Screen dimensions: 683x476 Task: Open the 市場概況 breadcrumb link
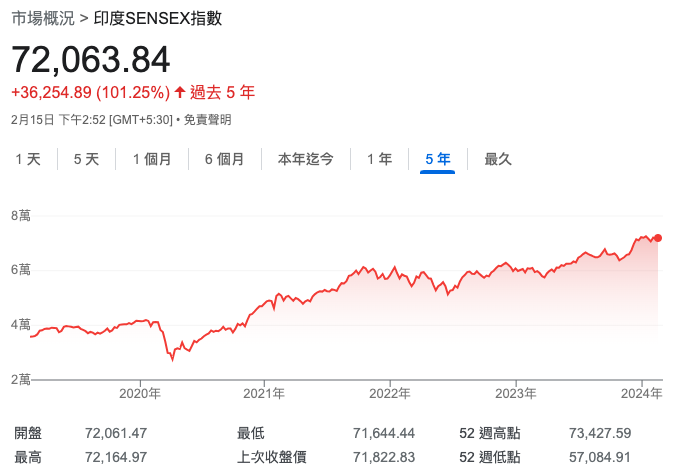click(x=43, y=18)
